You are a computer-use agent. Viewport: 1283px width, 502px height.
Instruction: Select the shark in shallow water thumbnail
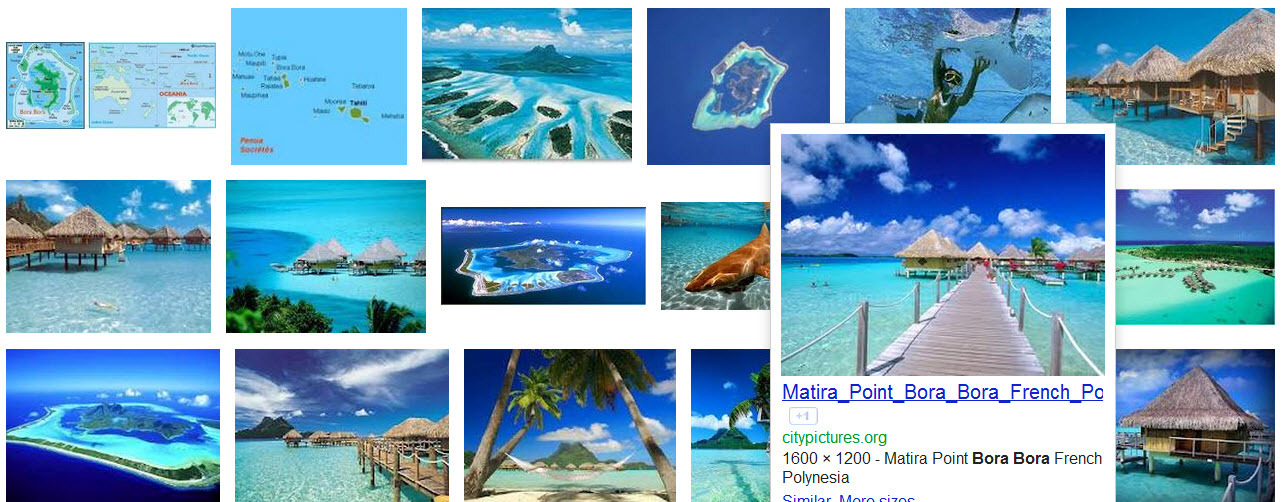pos(716,256)
